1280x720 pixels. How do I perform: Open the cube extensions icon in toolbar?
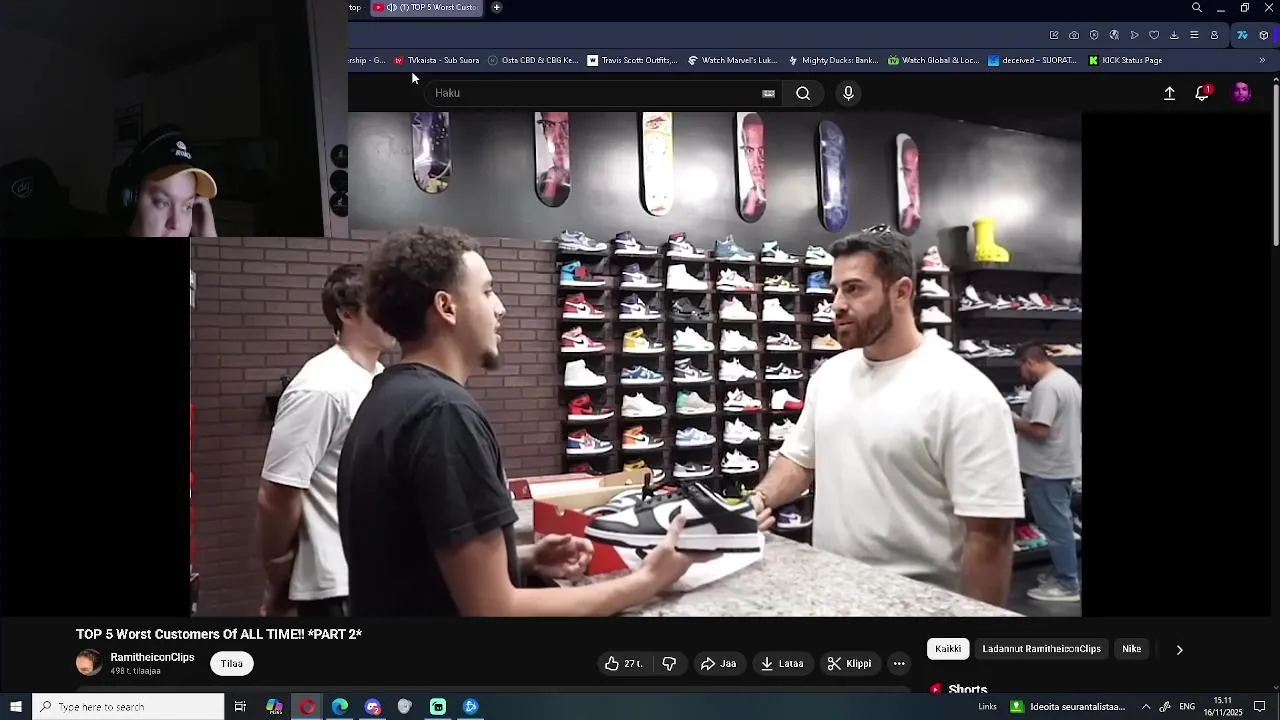pyautogui.click(x=1263, y=35)
